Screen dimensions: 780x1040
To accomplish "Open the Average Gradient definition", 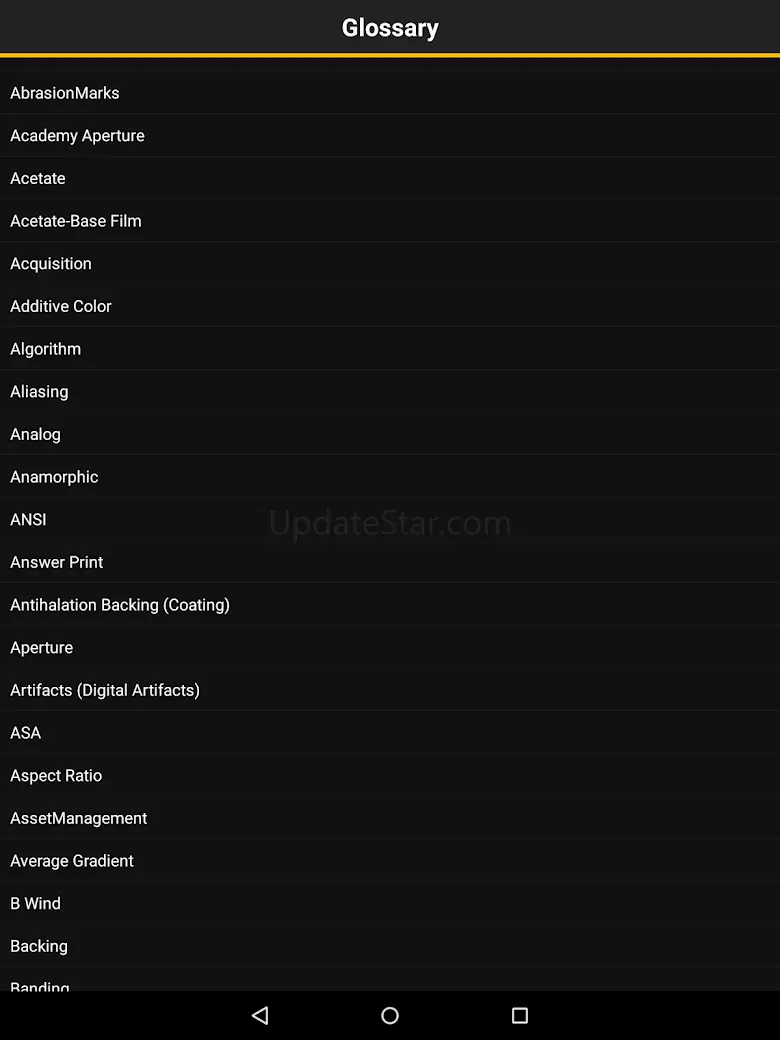I will (390, 861).
